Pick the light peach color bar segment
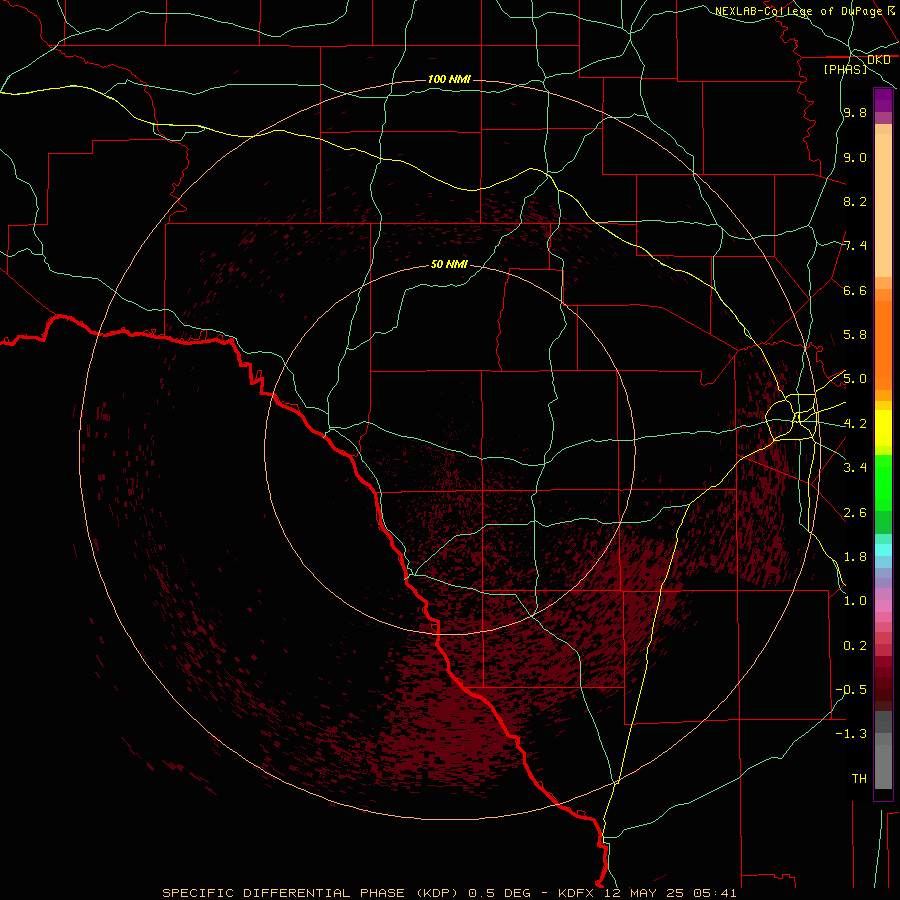 pyautogui.click(x=883, y=205)
